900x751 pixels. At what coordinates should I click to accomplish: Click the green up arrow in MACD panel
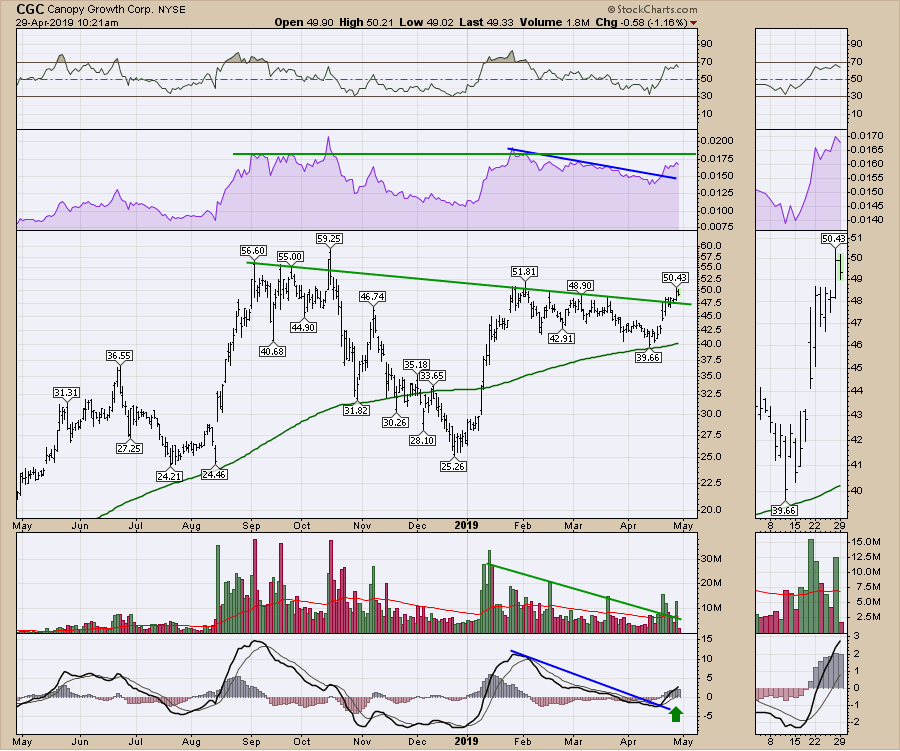click(676, 714)
